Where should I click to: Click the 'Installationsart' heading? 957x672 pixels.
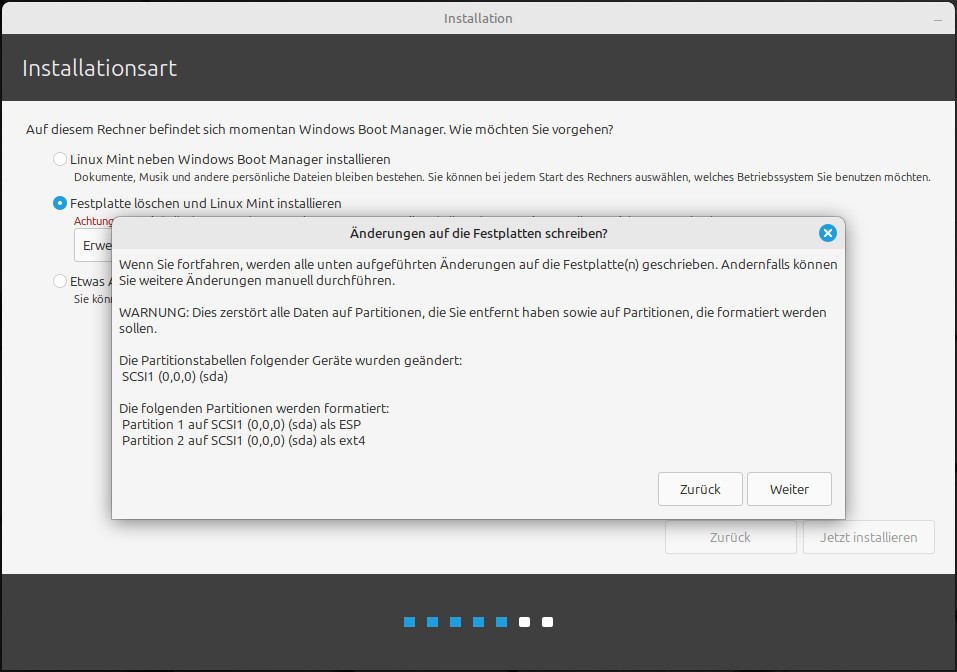(x=99, y=68)
